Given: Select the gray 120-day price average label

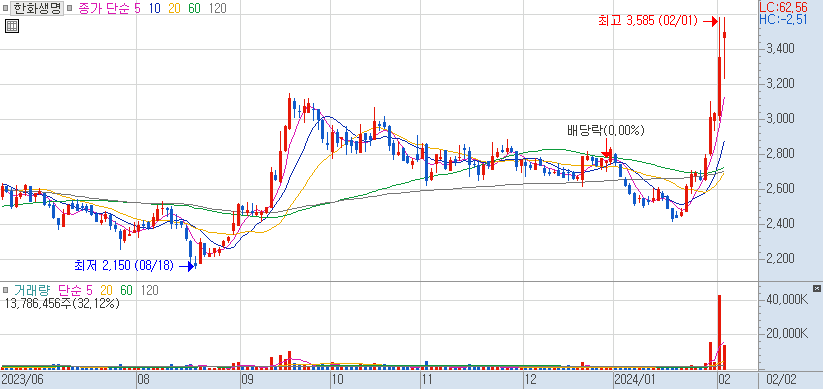Looking at the screenshot, I should point(217,8).
